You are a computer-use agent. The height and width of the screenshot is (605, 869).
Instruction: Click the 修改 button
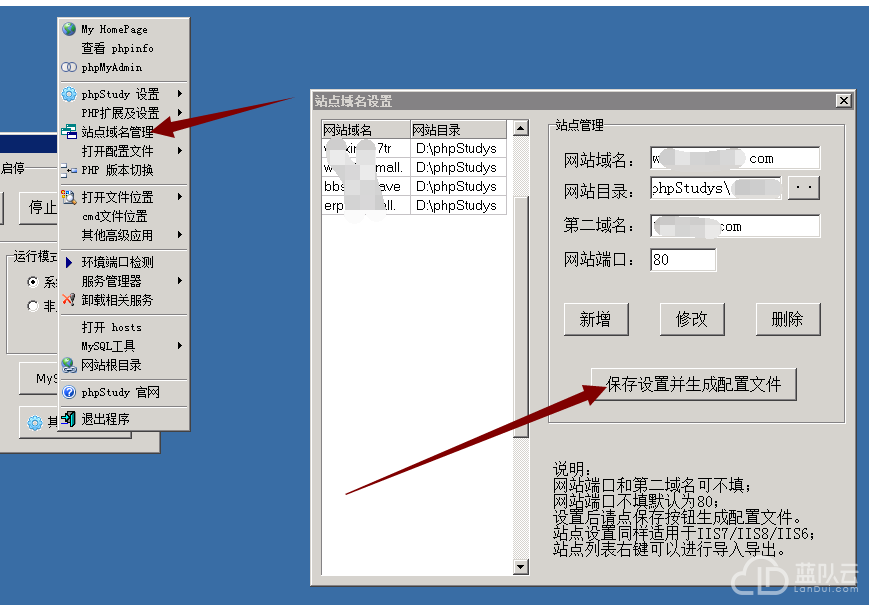point(692,319)
